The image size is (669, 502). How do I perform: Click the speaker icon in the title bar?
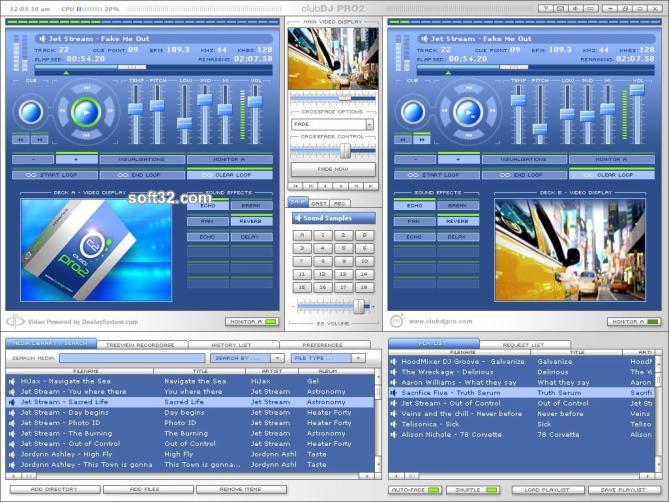576,9
